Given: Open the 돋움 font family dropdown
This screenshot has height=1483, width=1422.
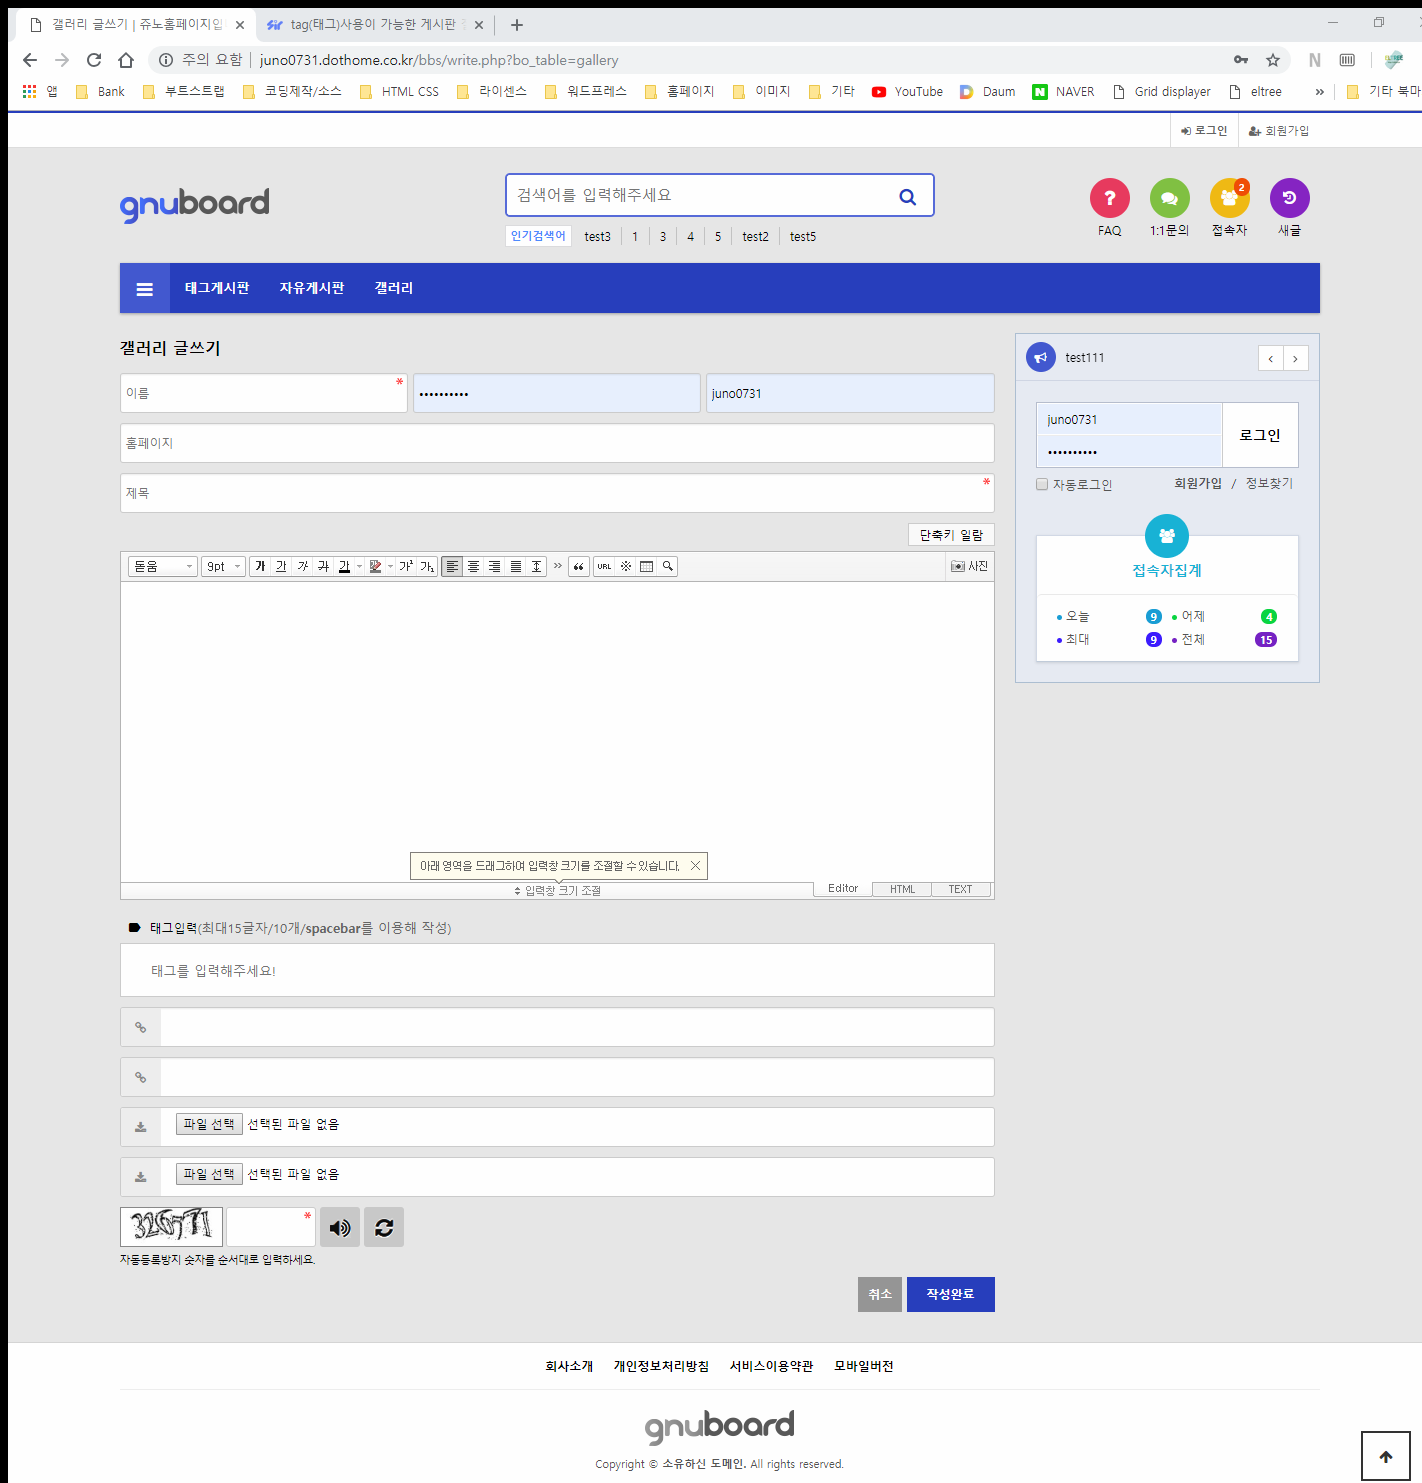Looking at the screenshot, I should 162,567.
